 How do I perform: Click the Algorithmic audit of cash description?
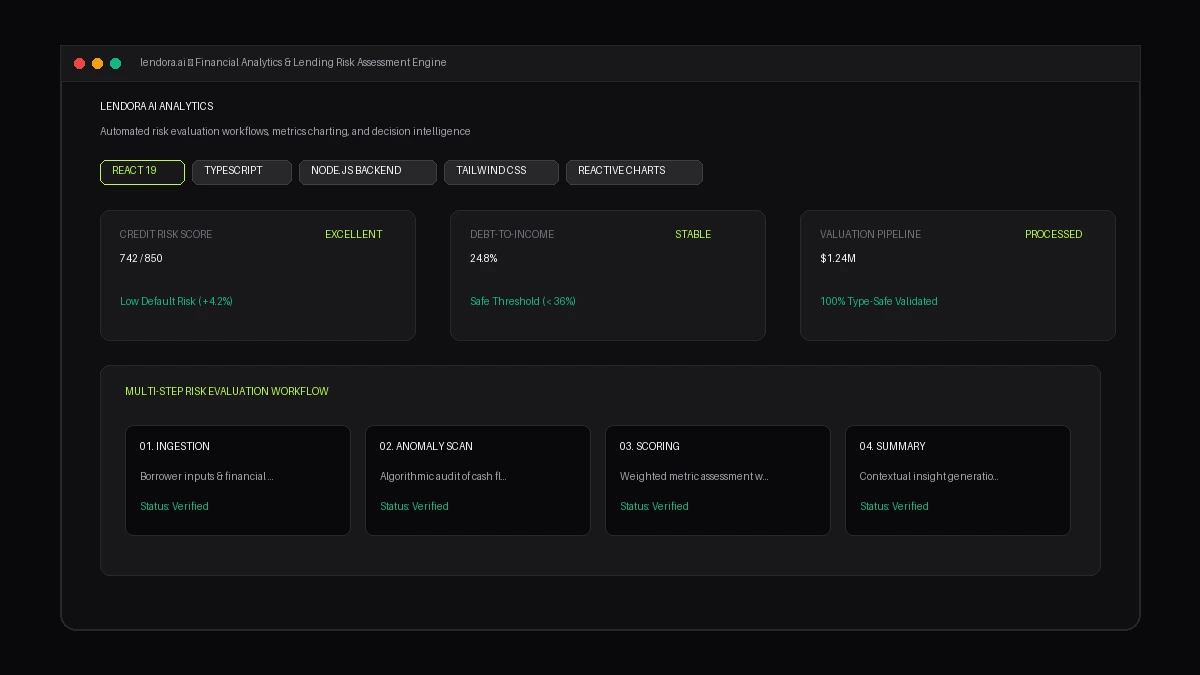pos(443,476)
